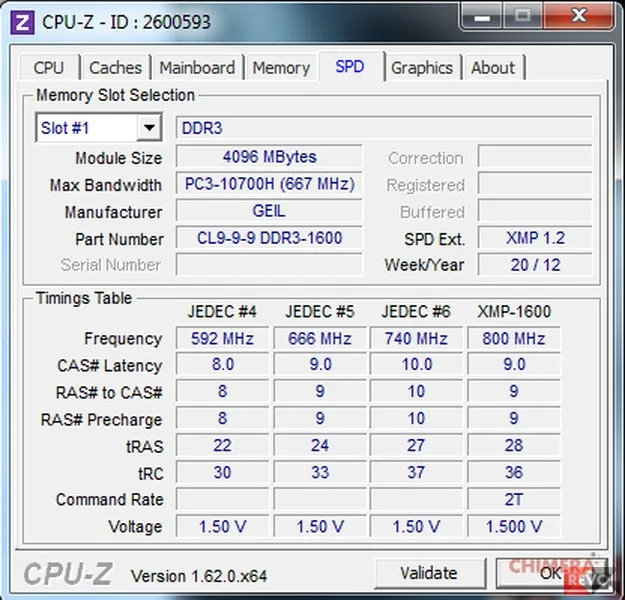625x600 pixels.
Task: Go to the Mainboard tab
Action: tap(197, 67)
